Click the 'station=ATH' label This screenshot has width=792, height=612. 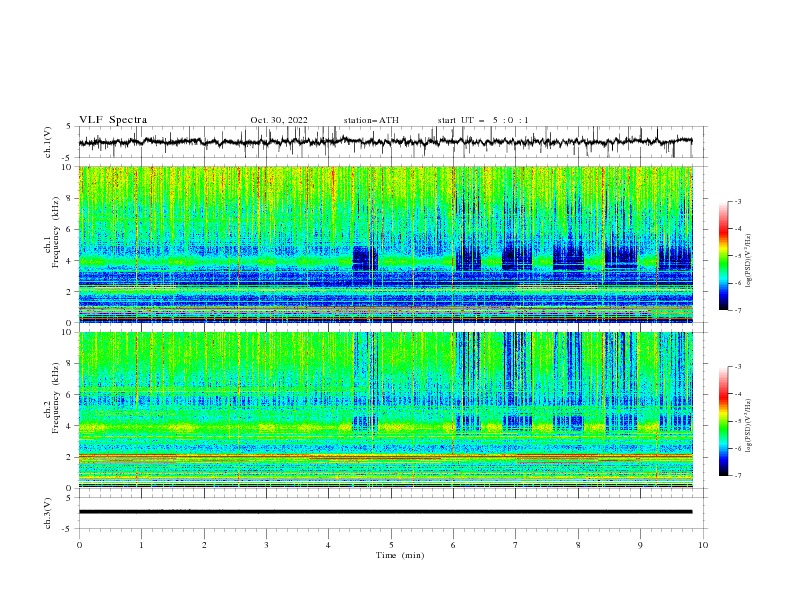[371, 120]
